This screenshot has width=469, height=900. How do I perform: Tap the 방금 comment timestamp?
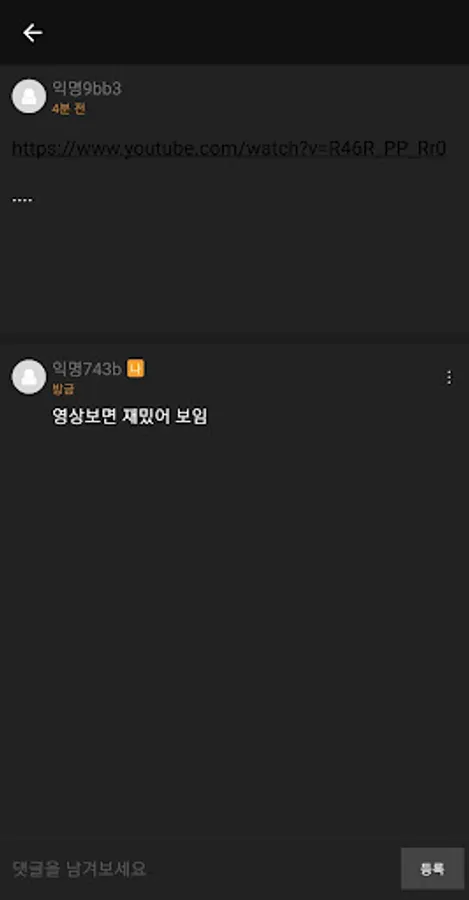tap(63, 390)
